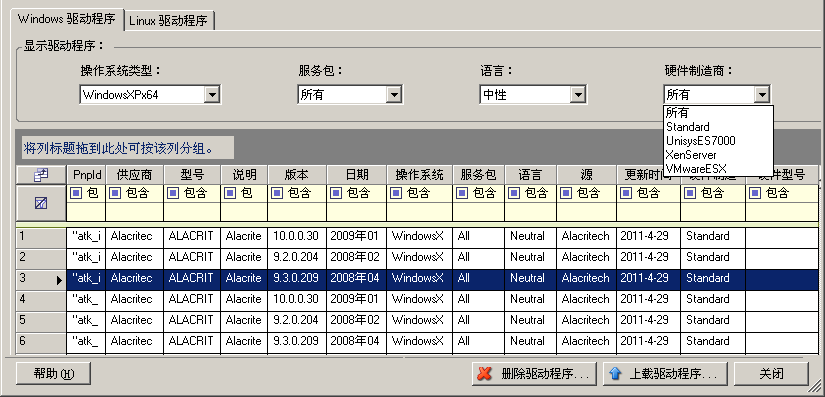Sort by the PnpId column header
The width and height of the screenshot is (825, 397).
point(86,175)
